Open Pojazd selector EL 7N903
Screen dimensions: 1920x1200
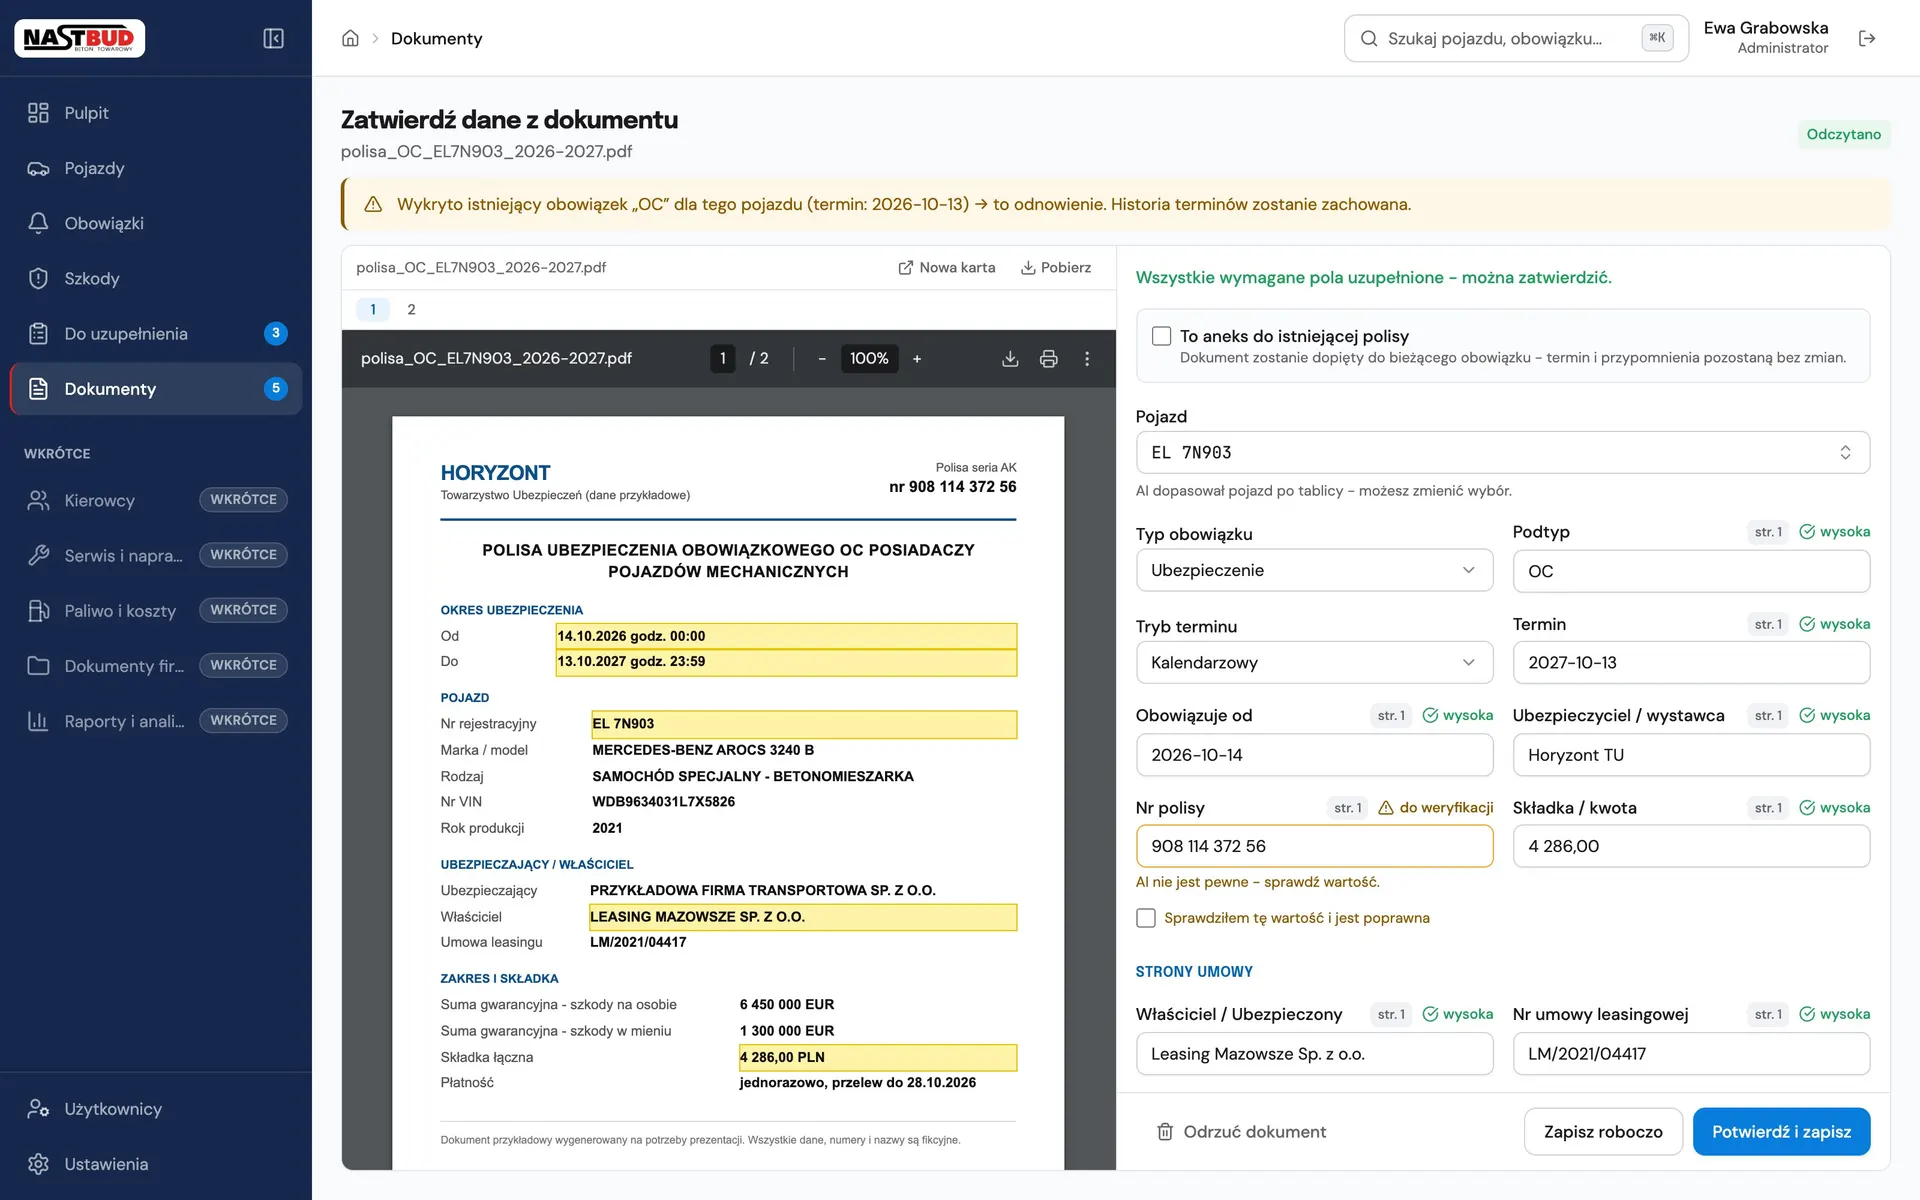coord(1502,453)
